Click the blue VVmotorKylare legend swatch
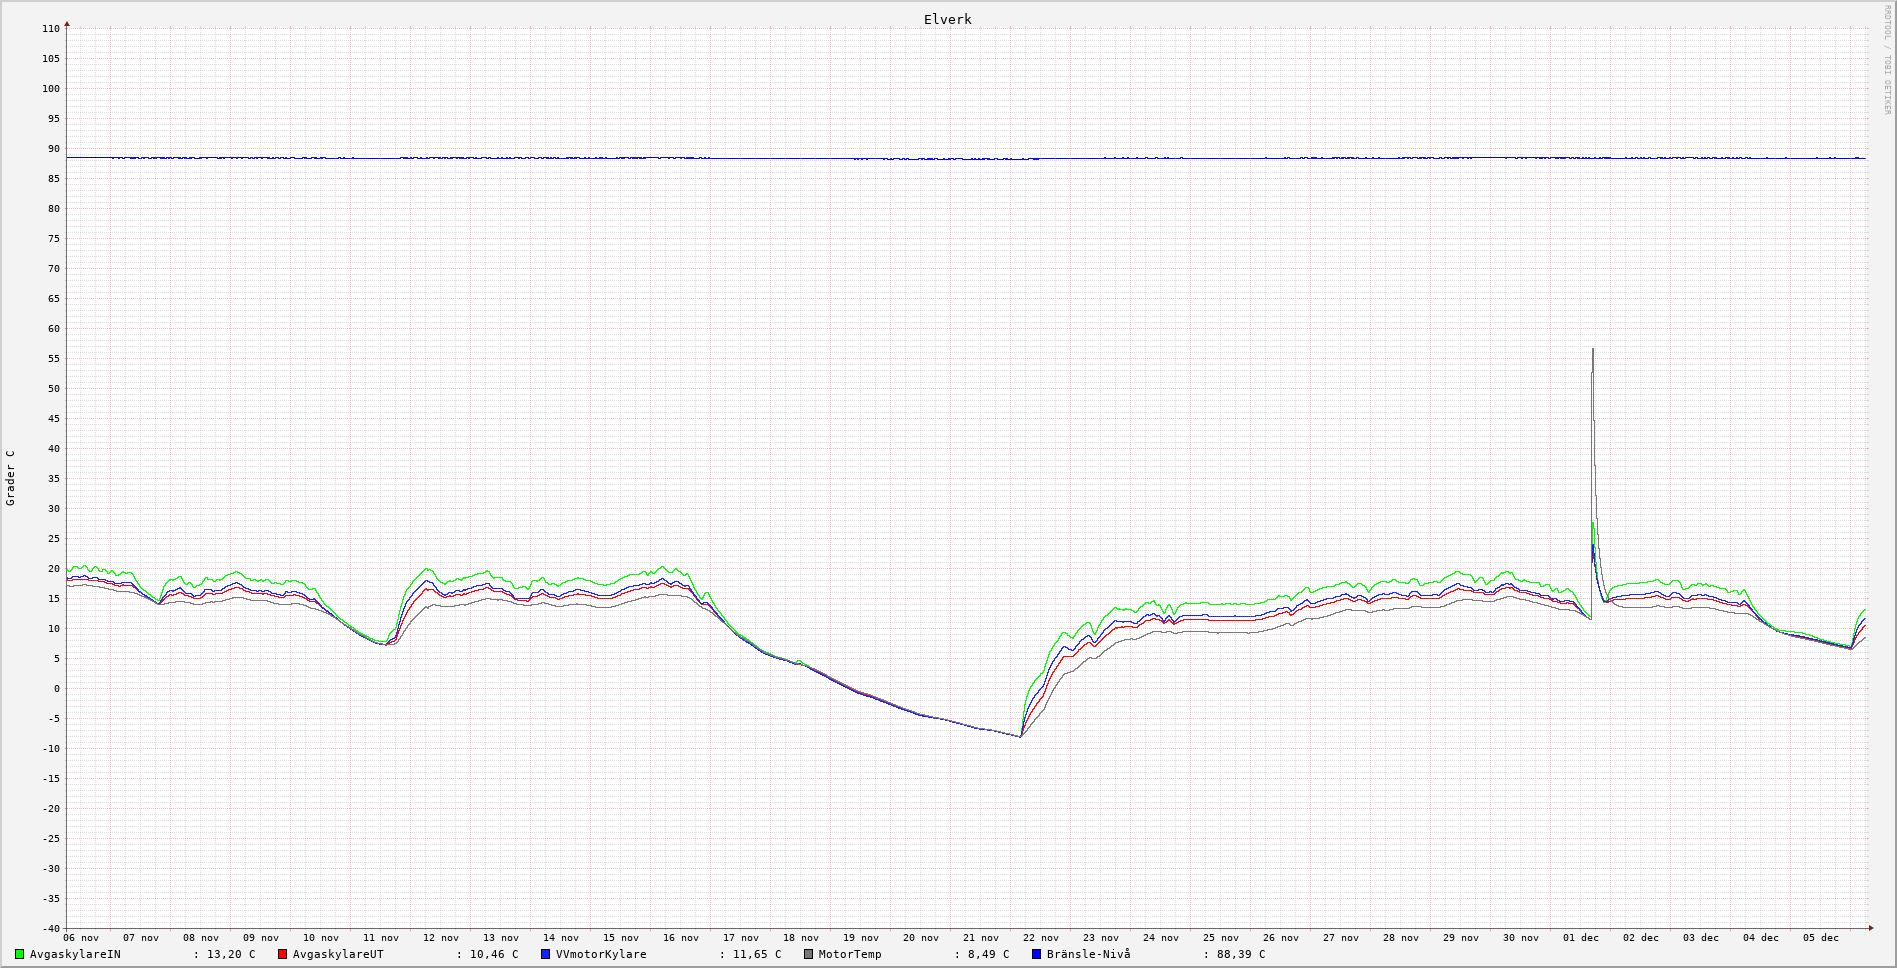 545,954
